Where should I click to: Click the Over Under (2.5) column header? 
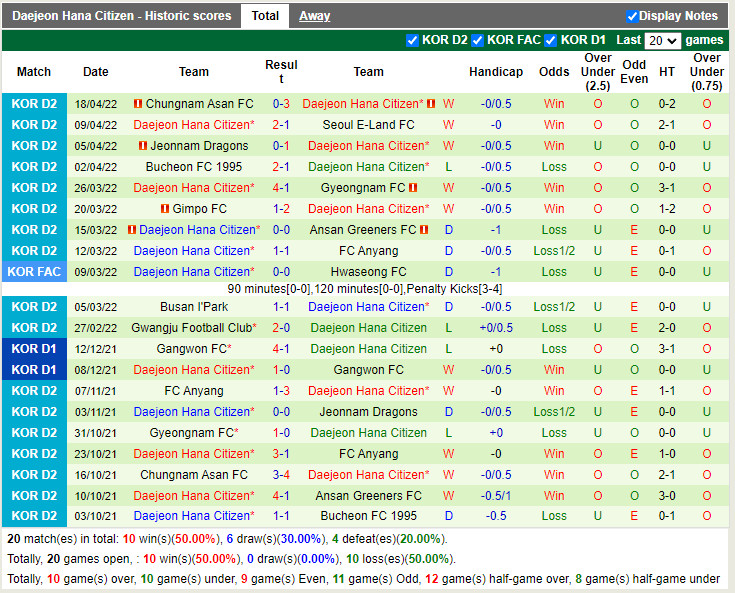tap(598, 72)
